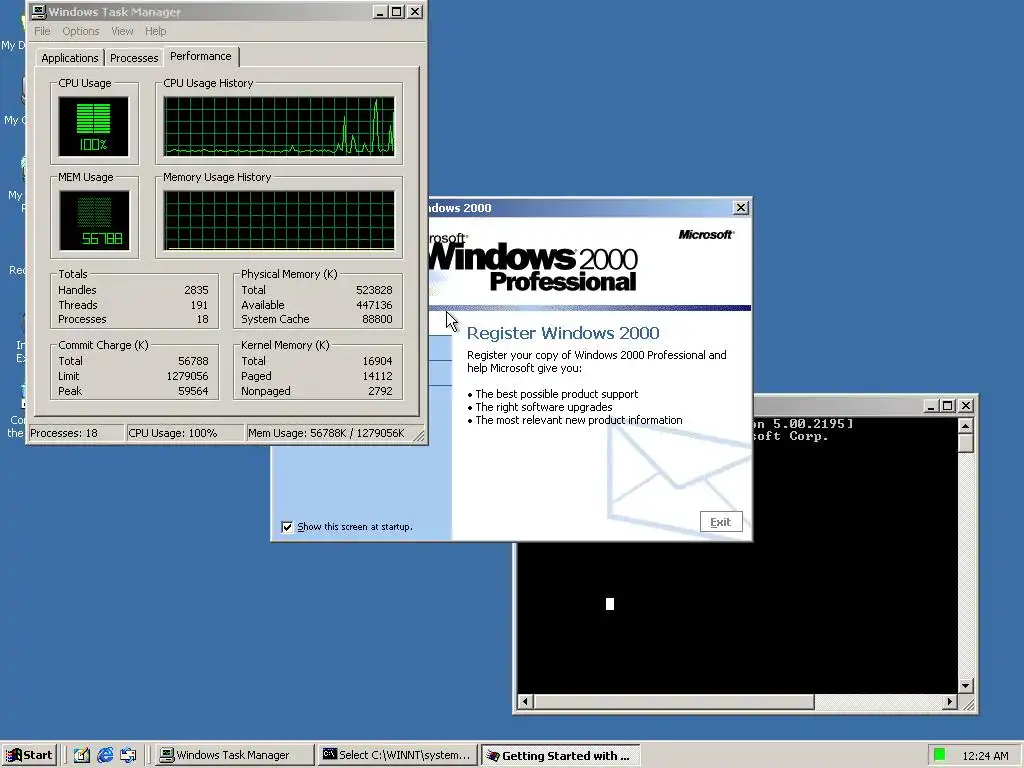Click down arrow of command prompt scrollbar

point(965,686)
